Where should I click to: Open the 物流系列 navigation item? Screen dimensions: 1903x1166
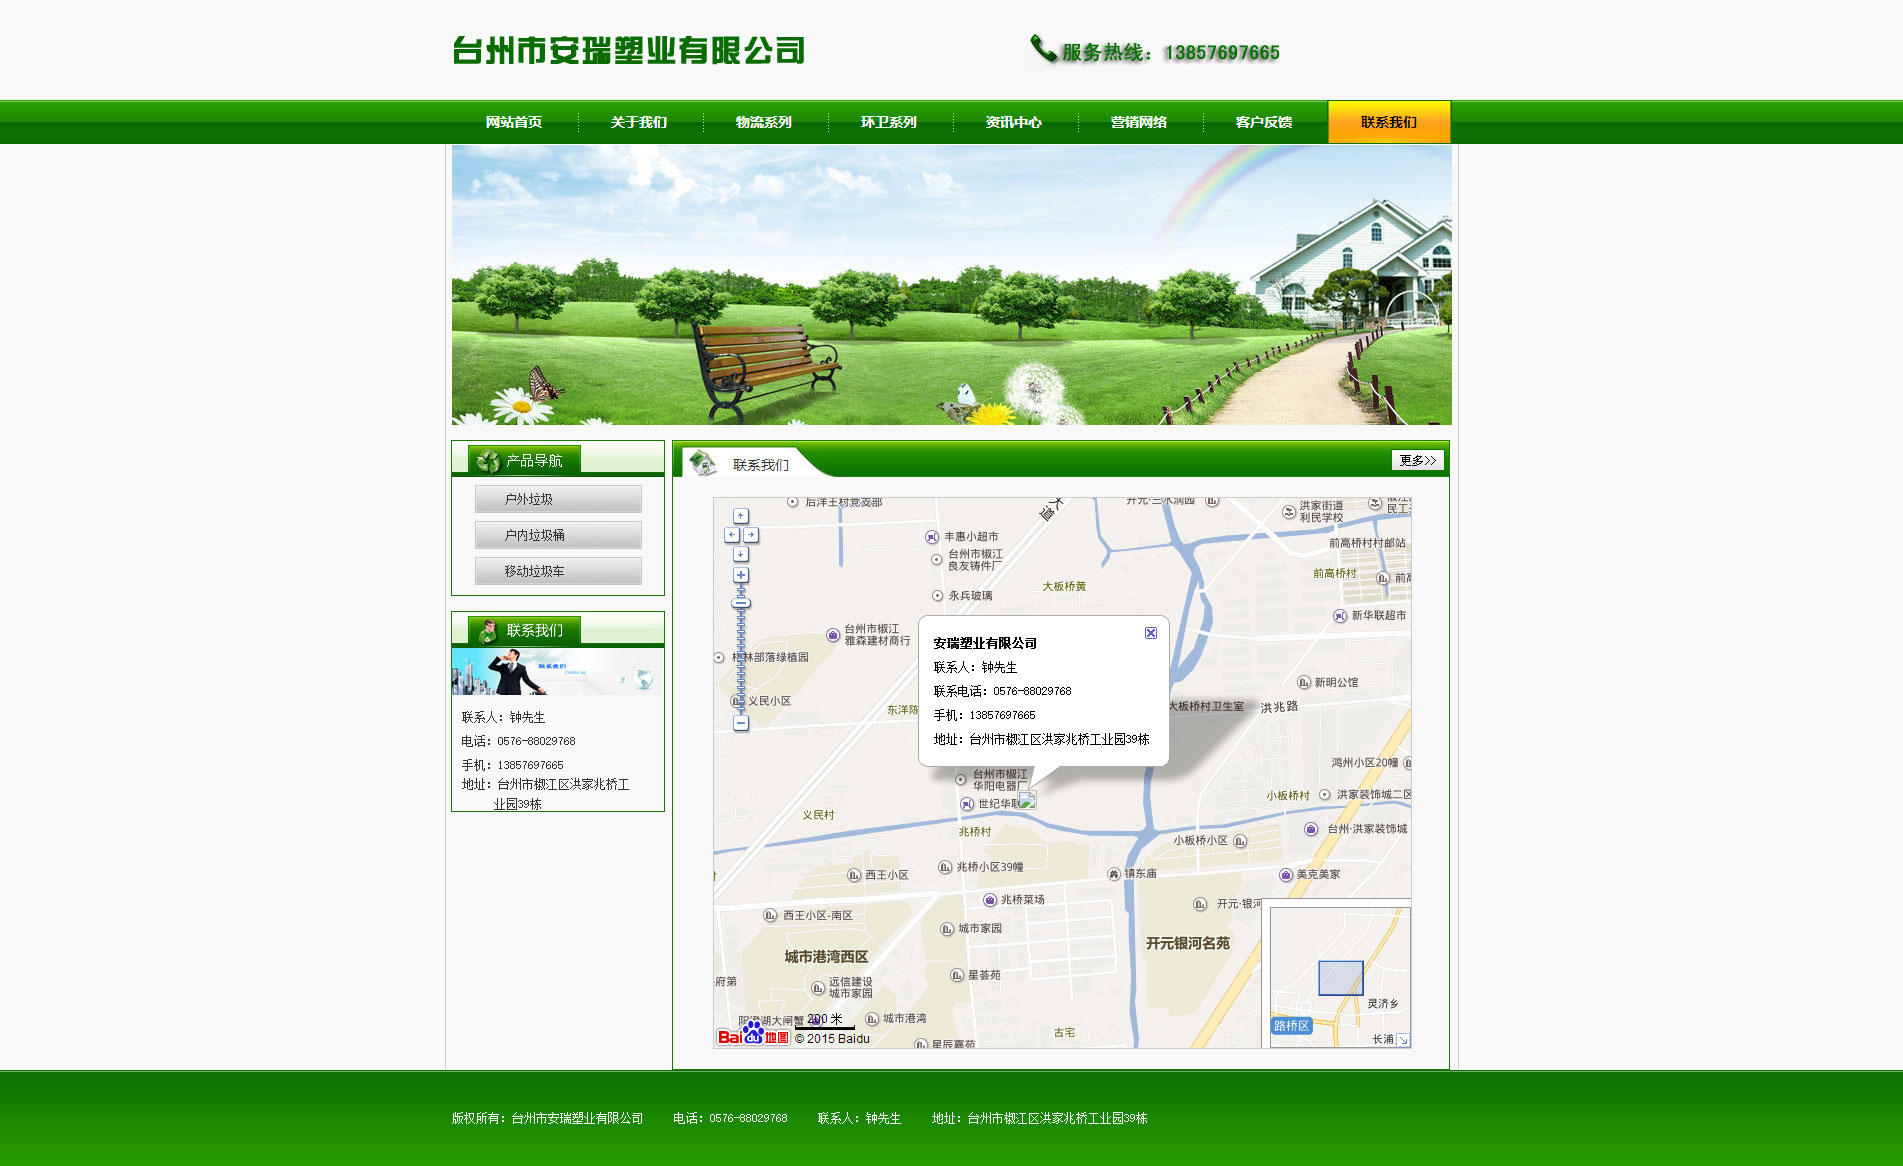(x=764, y=122)
